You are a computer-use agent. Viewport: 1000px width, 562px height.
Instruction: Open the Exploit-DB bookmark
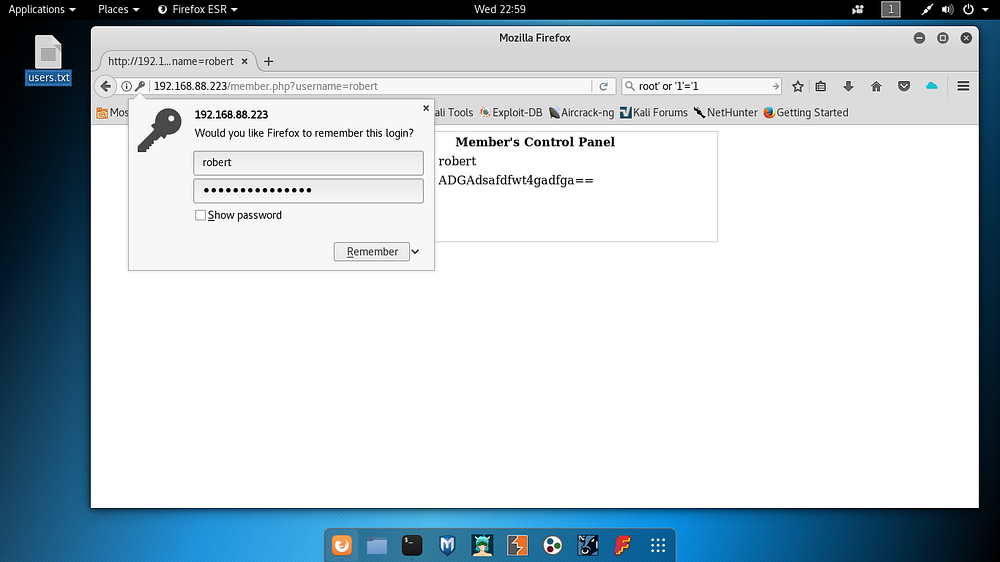tap(511, 113)
